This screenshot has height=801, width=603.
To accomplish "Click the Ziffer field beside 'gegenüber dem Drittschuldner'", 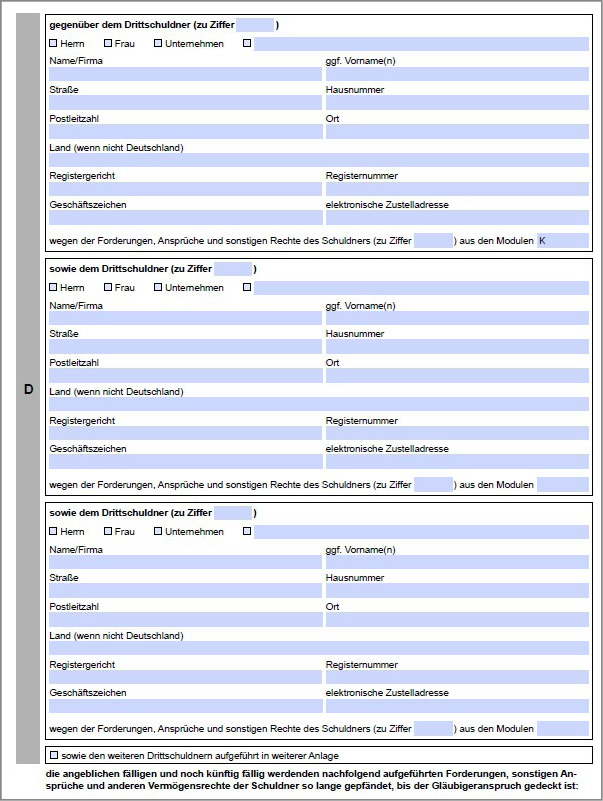I will tap(255, 25).
